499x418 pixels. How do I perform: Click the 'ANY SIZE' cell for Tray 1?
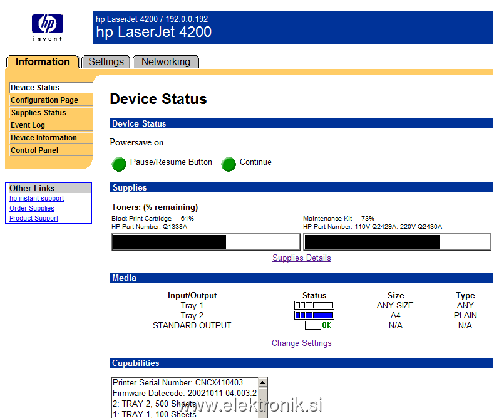[x=395, y=305]
